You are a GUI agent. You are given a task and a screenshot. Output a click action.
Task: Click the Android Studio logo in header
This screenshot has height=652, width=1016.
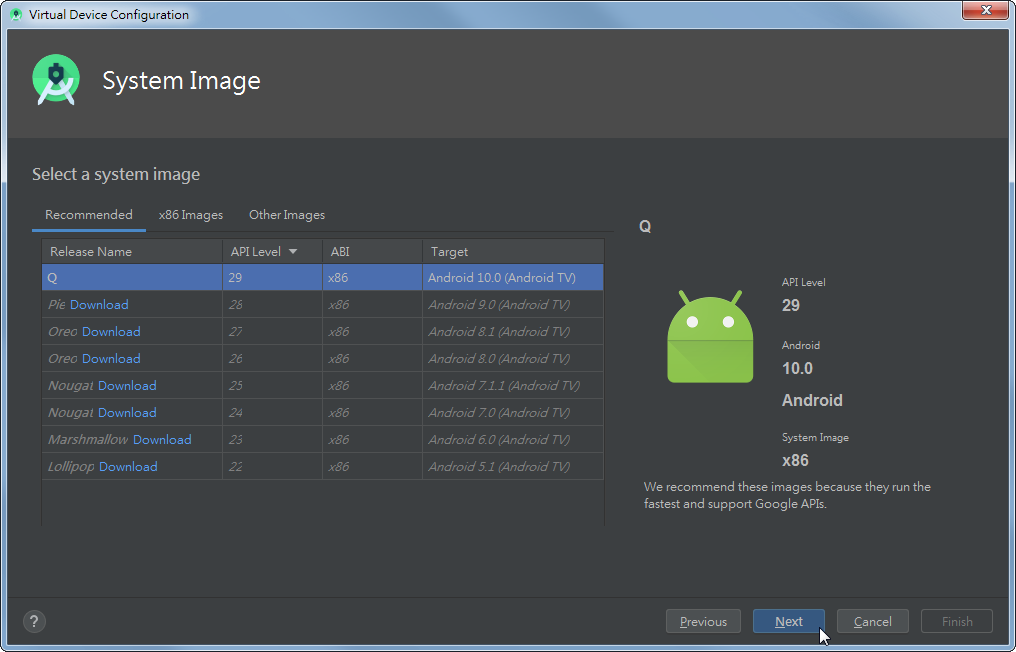[56, 80]
